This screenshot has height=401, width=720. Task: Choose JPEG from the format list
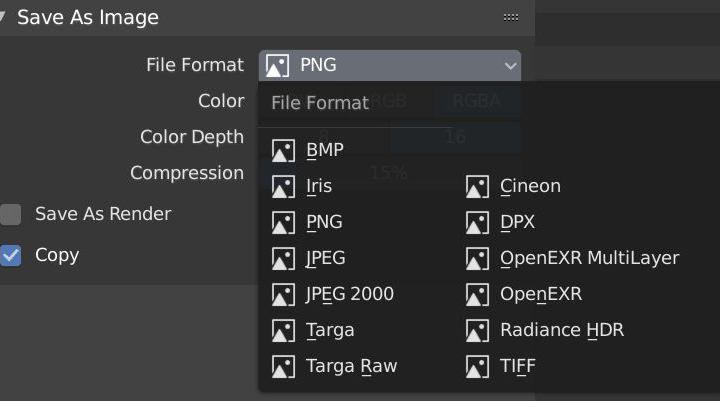coord(326,258)
